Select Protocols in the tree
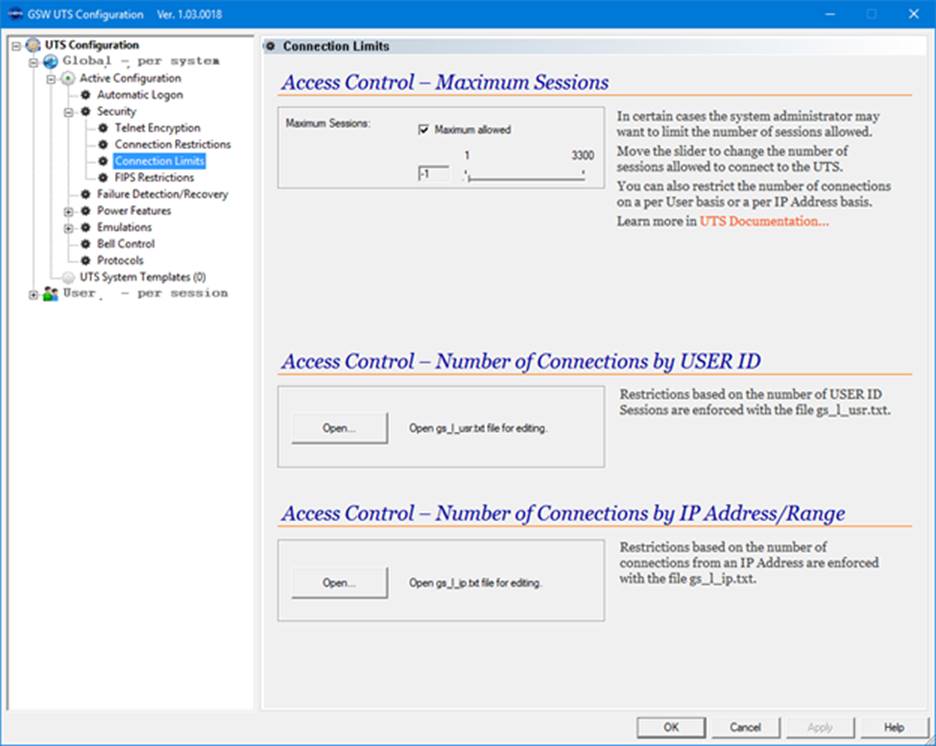Screen dimensions: 936x746 120,260
